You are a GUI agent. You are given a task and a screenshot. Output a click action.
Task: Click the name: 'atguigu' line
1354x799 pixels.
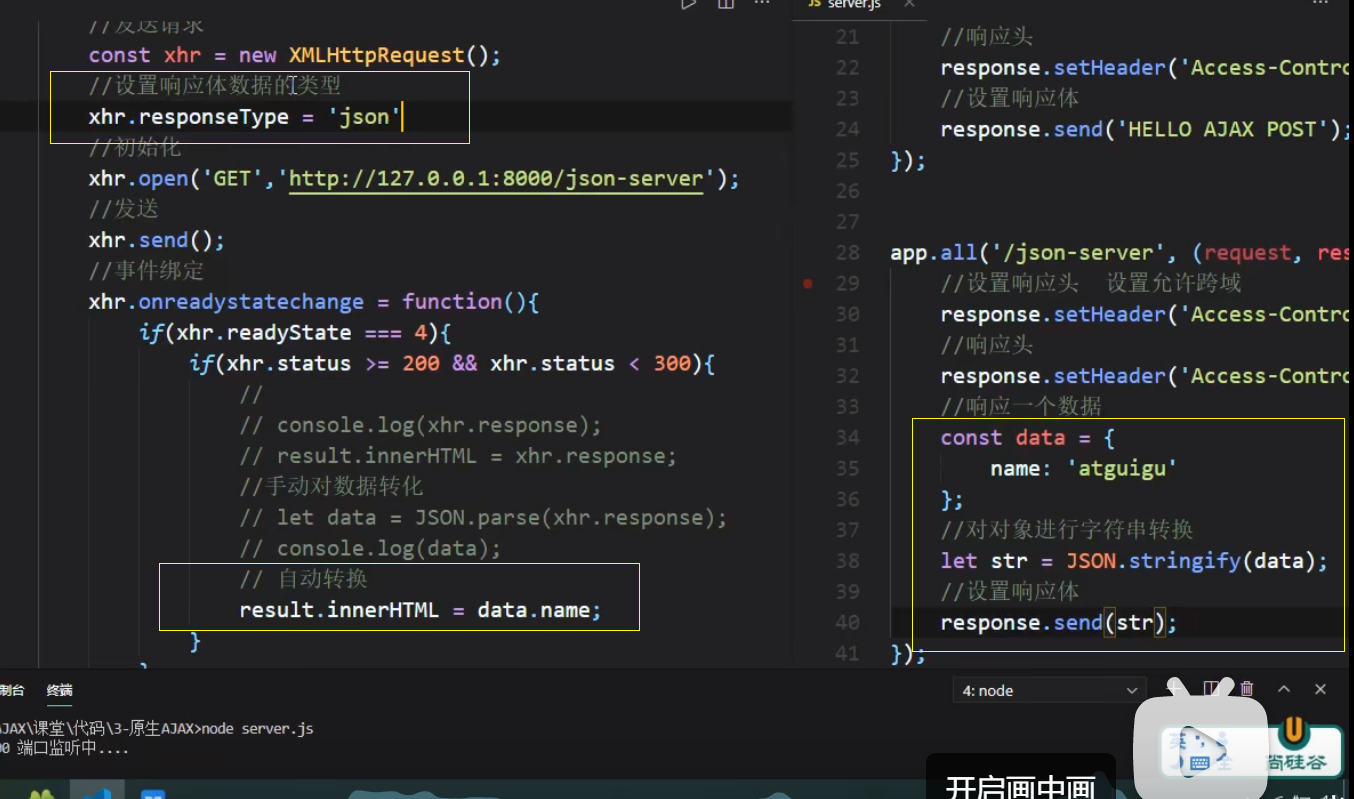click(x=1084, y=468)
